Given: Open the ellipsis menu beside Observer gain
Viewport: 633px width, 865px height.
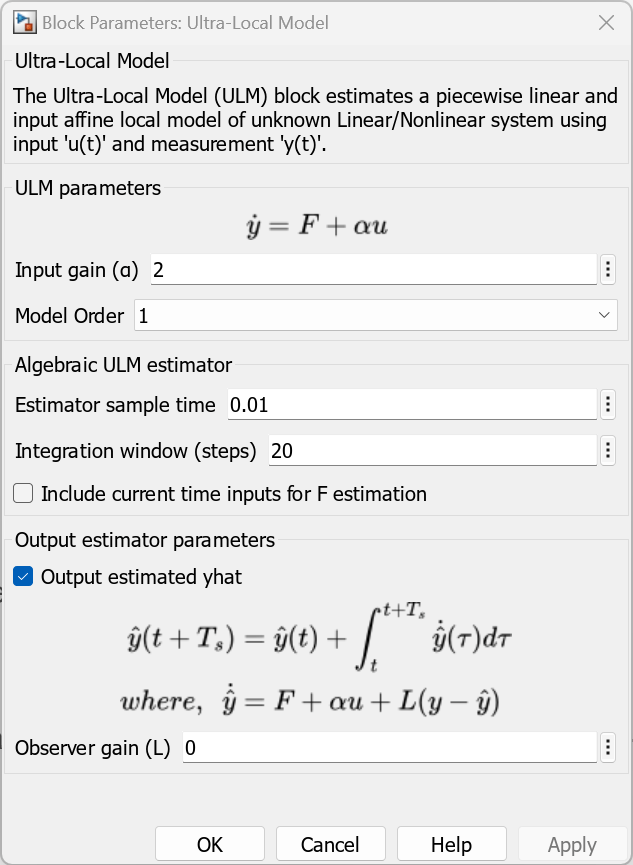Looking at the screenshot, I should (607, 746).
